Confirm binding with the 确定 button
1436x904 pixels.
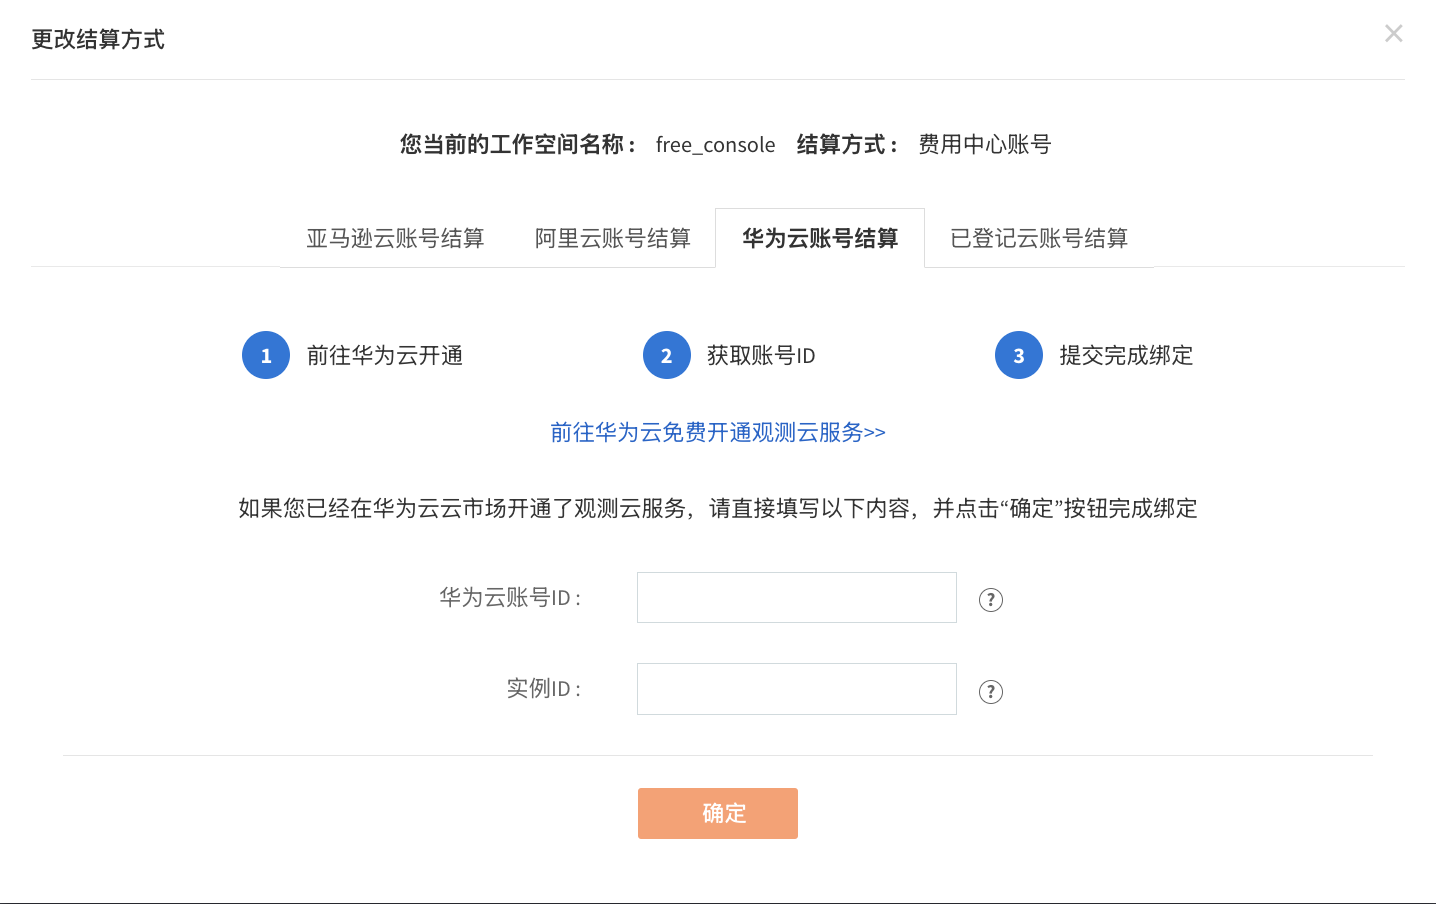tap(718, 813)
